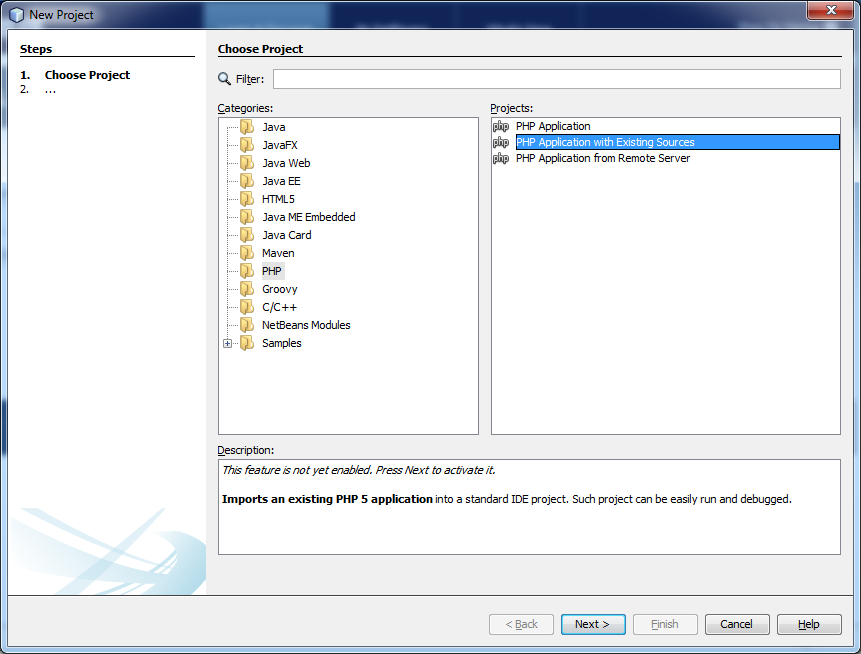
Task: Click the disabled Finish button
Action: pos(665,624)
